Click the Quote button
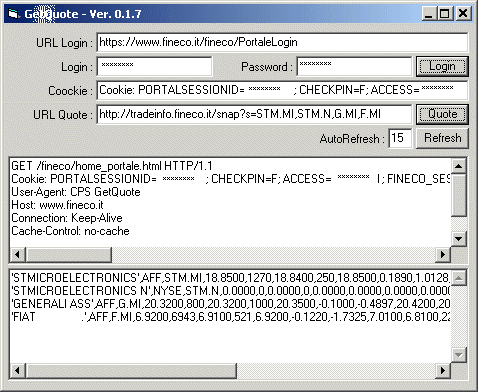 442,114
